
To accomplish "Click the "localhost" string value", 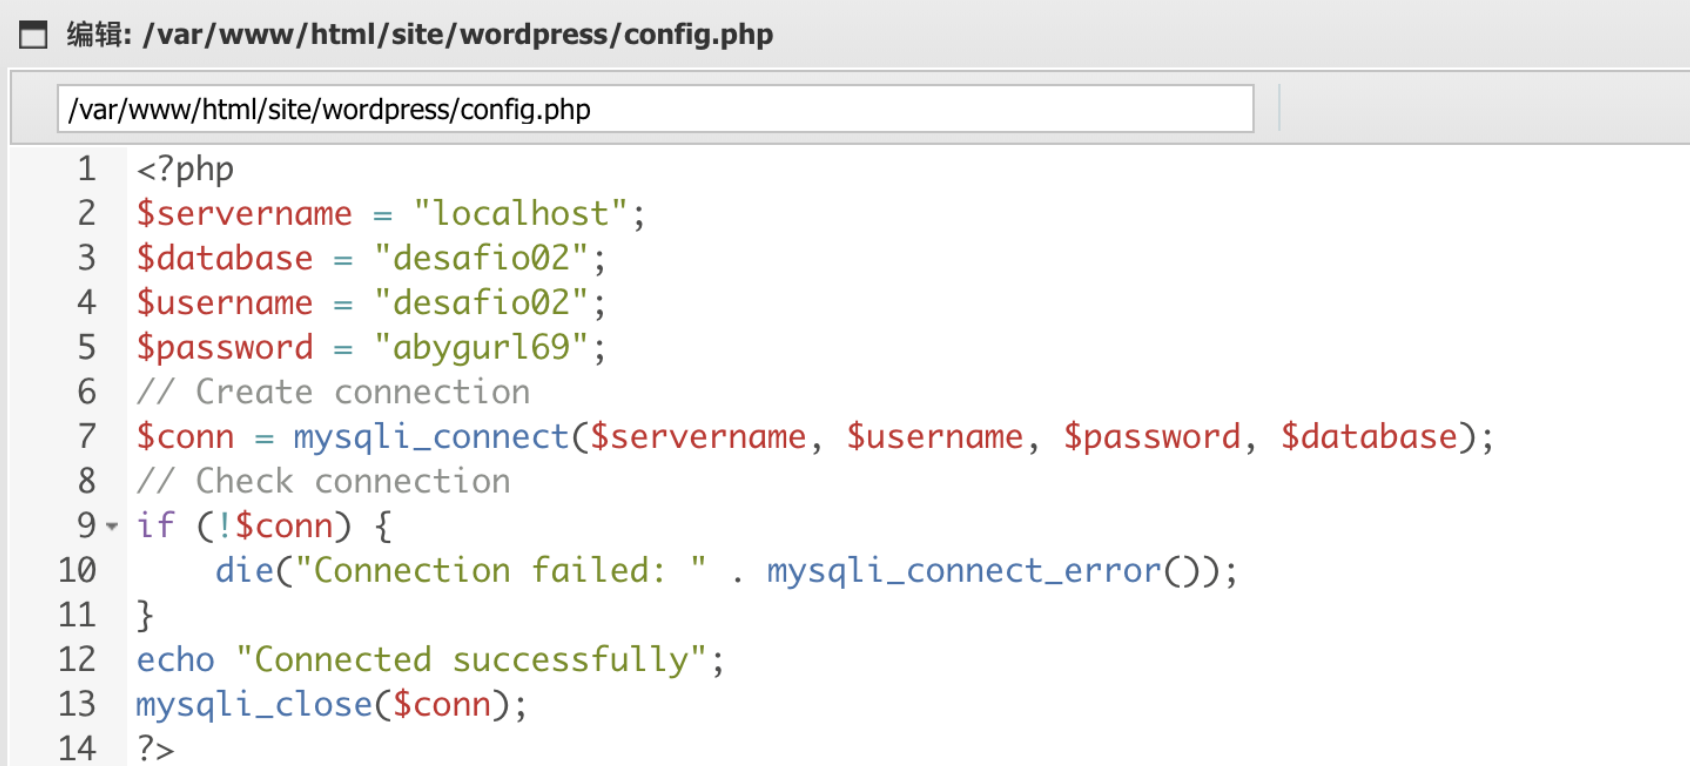I will [x=520, y=214].
